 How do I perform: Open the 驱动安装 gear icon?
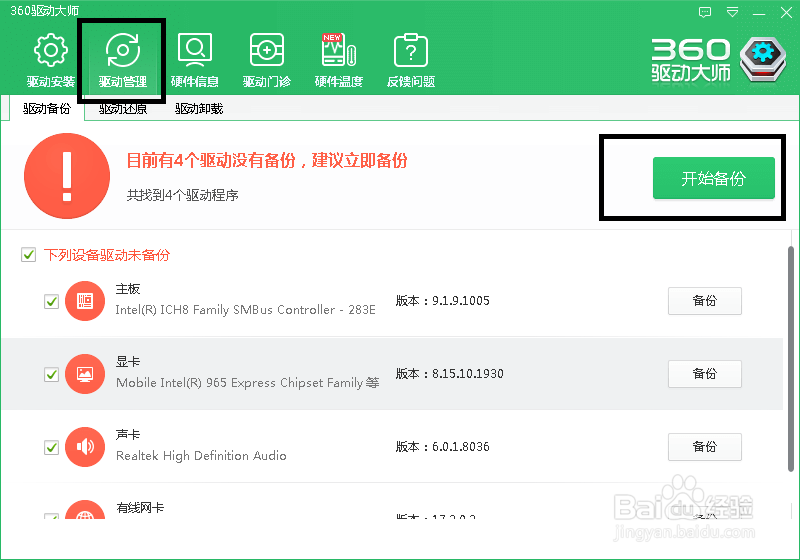tap(51, 50)
